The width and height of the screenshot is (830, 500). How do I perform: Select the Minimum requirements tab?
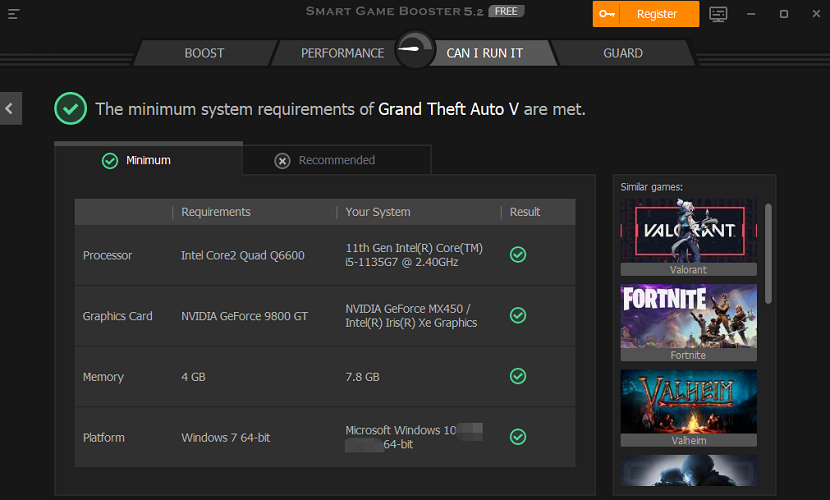point(148,159)
